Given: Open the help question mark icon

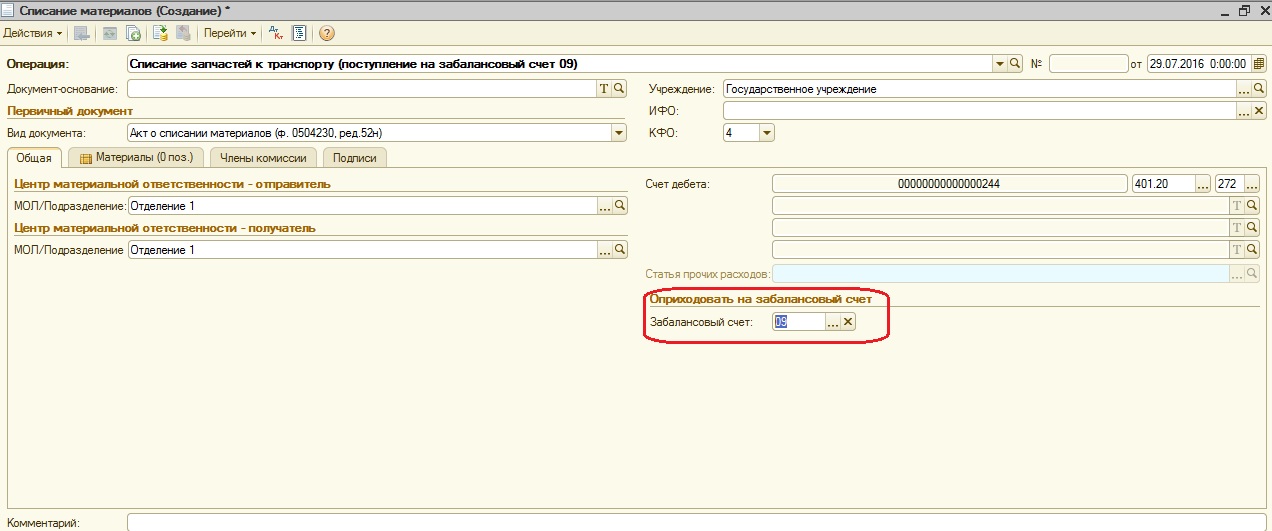Looking at the screenshot, I should coord(326,33).
